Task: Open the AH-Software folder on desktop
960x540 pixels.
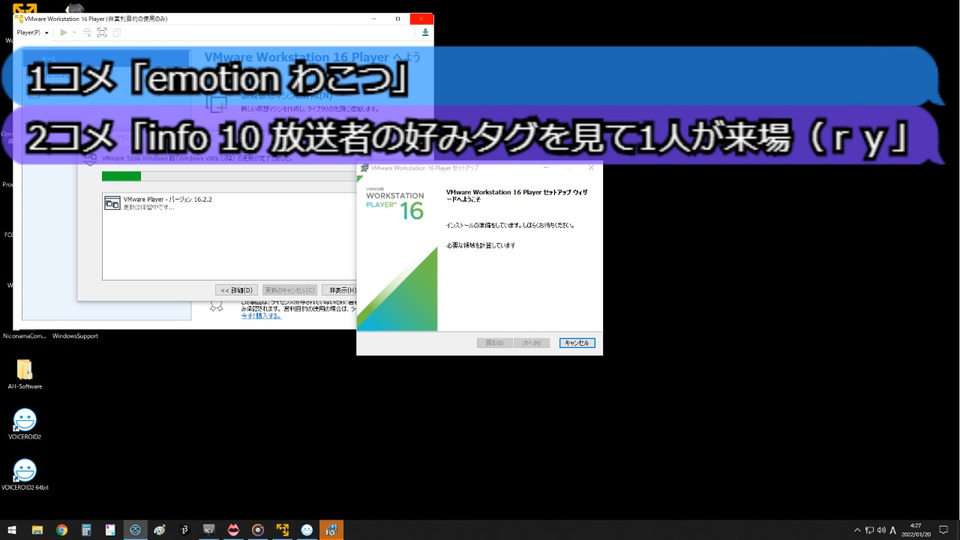Action: click(24, 373)
